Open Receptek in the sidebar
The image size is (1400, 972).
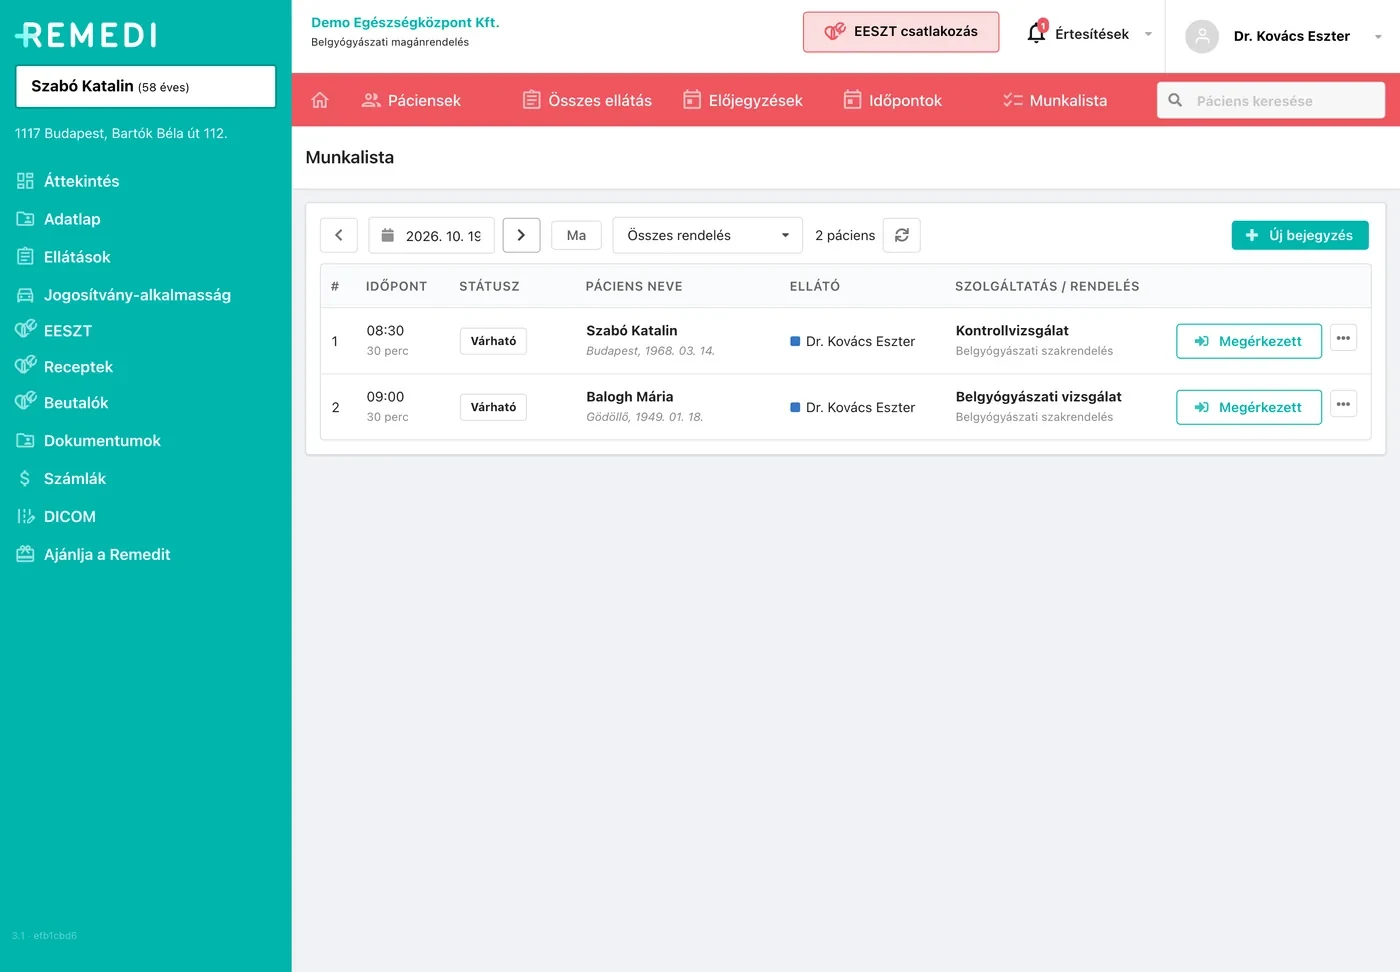pyautogui.click(x=65, y=367)
